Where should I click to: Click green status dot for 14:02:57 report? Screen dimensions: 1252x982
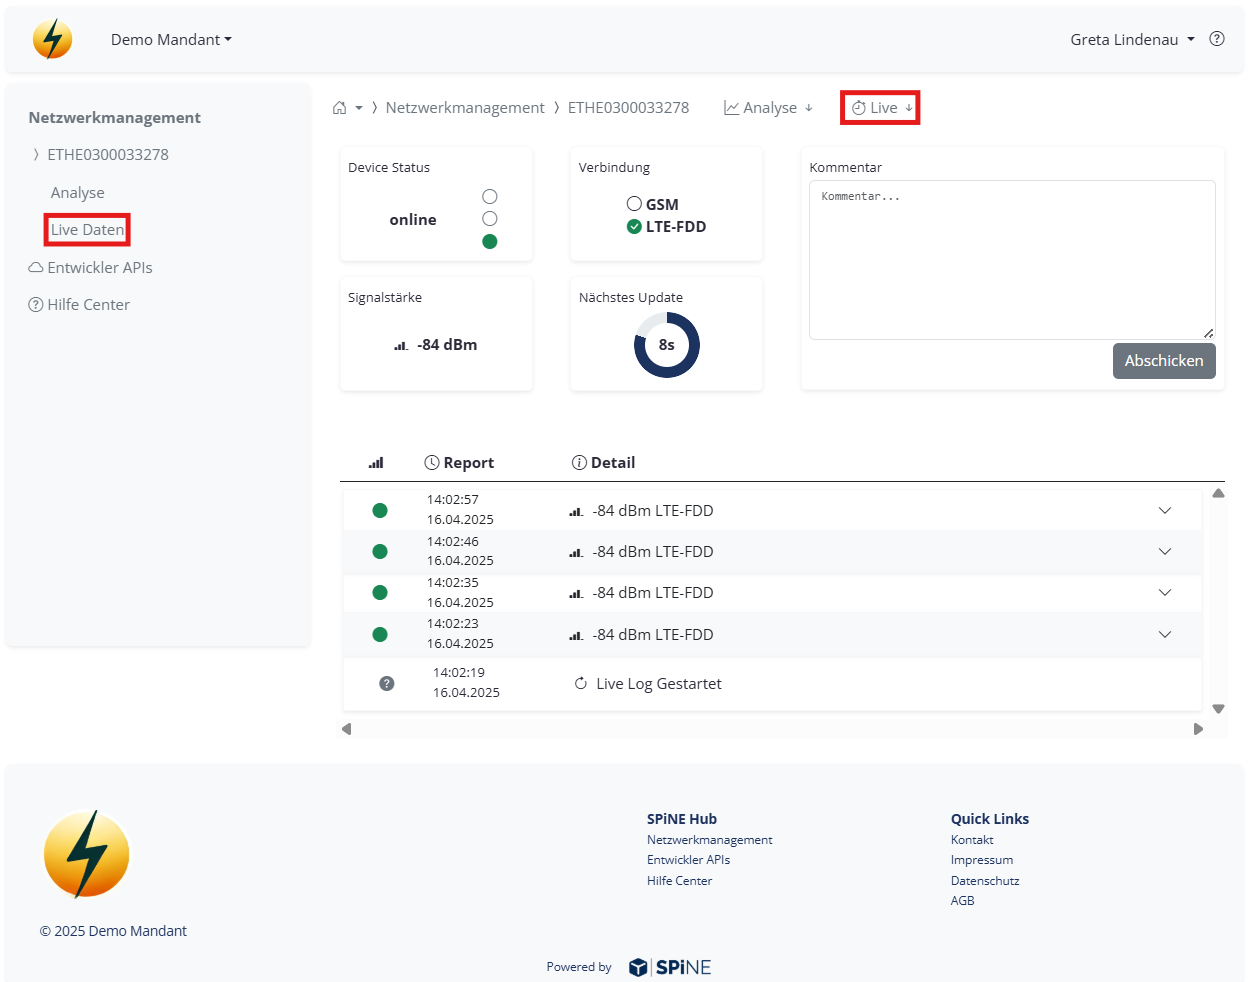coord(380,510)
